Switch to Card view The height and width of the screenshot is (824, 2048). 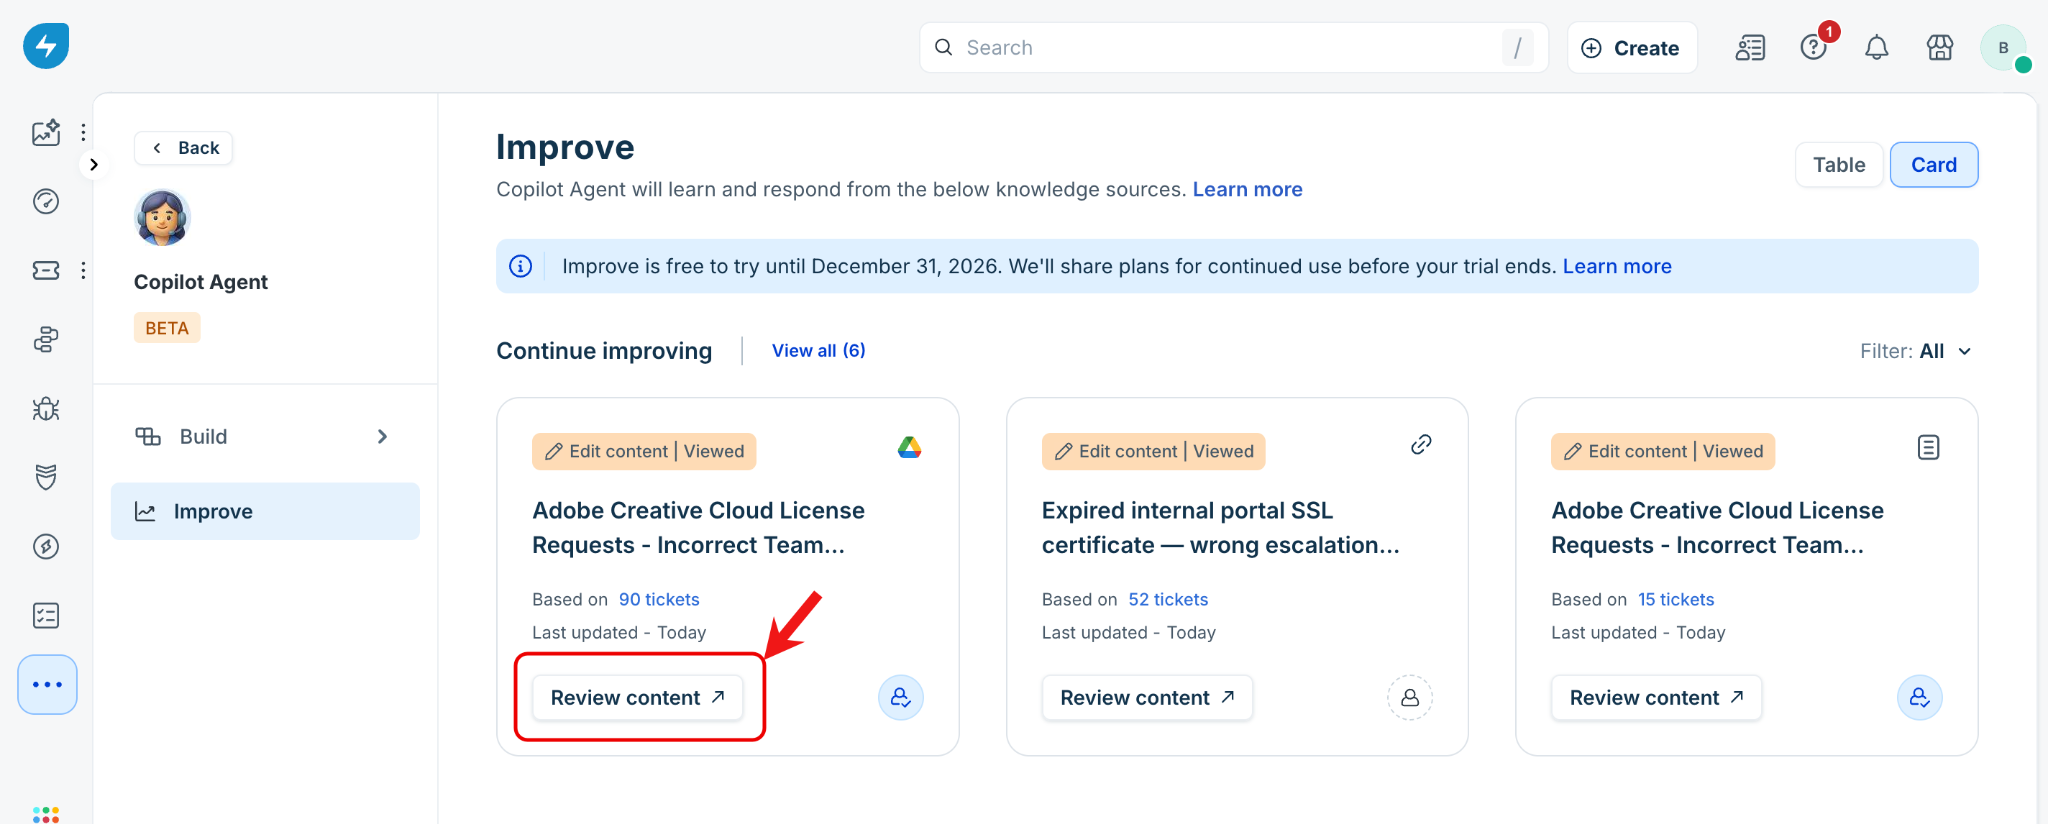[x=1933, y=165]
